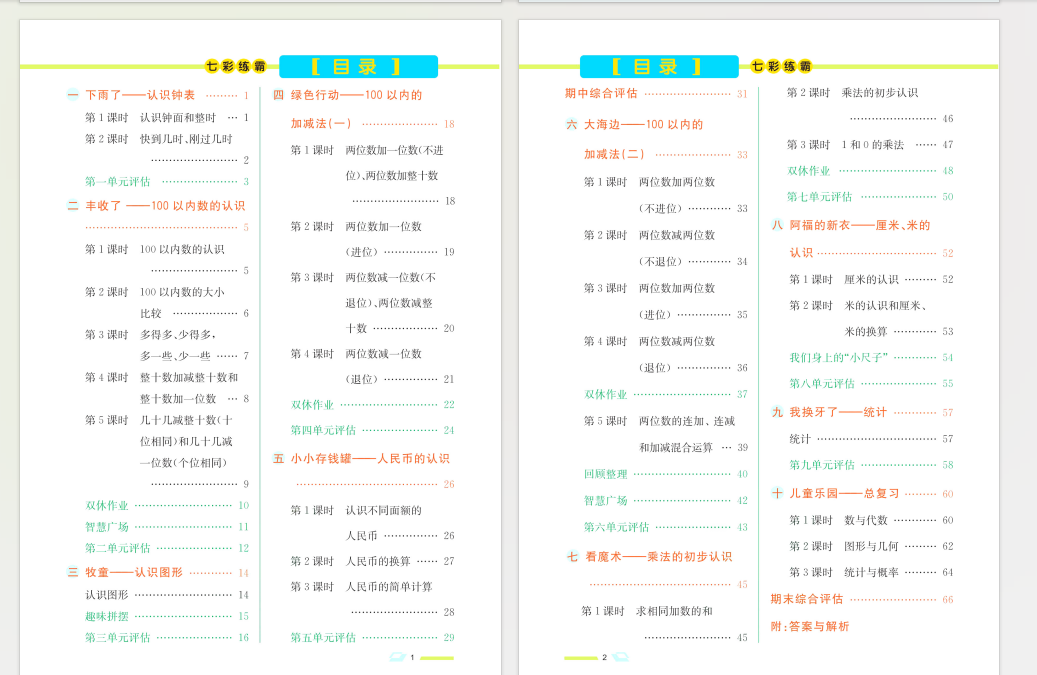Click chapter heading '小小存钱罐——人民币的认识'

370,458
